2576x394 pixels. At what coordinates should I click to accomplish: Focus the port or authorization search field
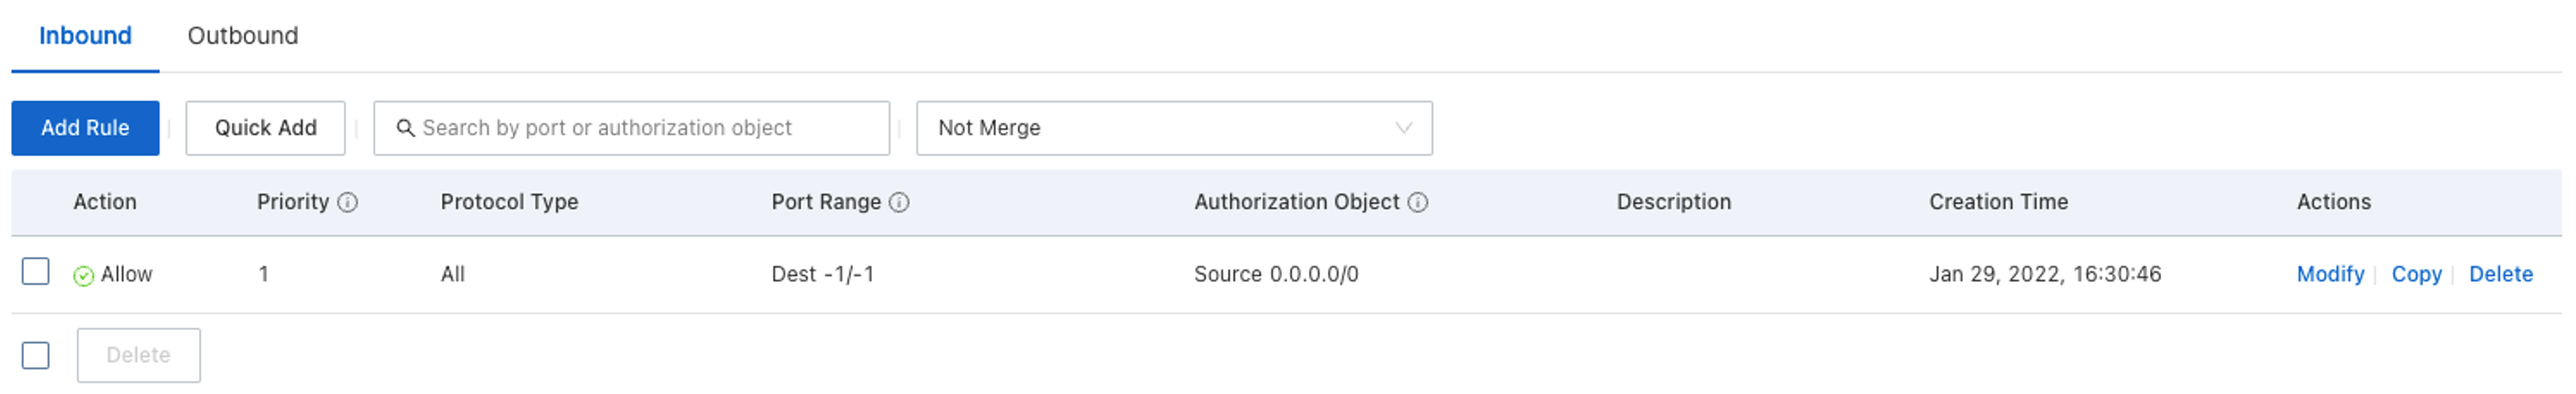pyautogui.click(x=640, y=128)
